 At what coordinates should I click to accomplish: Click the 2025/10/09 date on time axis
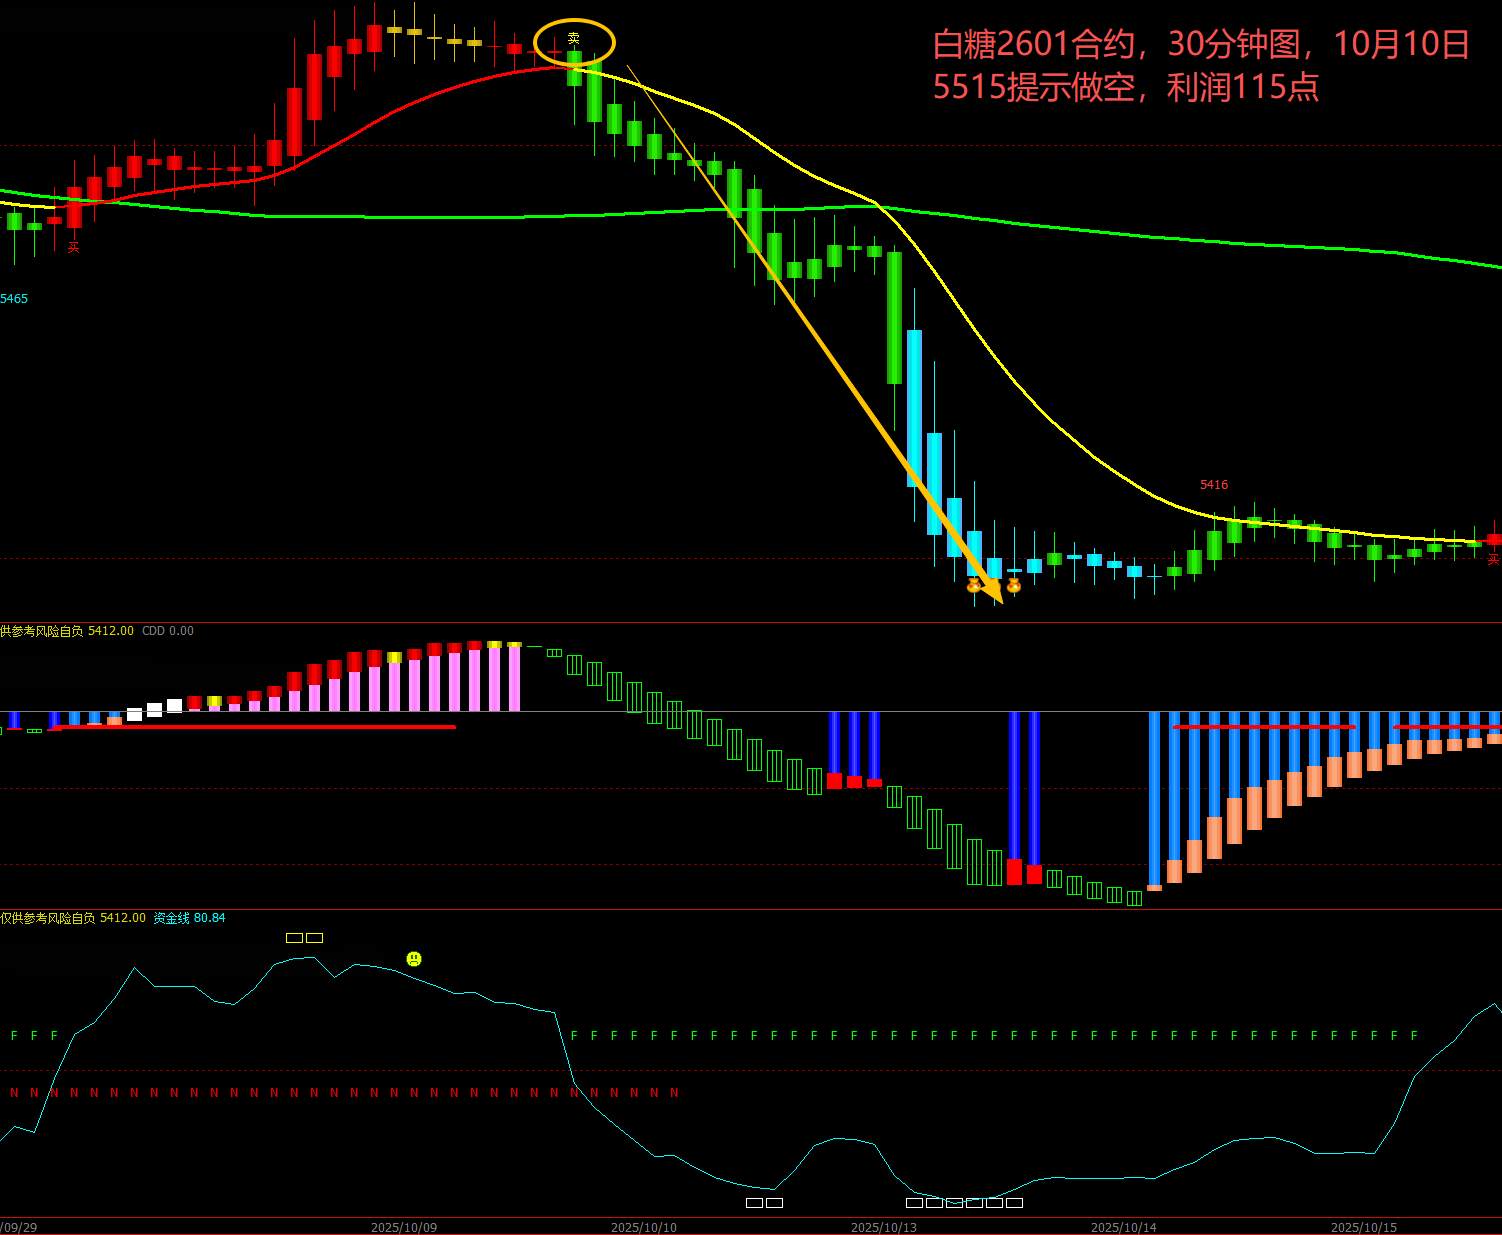coord(404,1227)
